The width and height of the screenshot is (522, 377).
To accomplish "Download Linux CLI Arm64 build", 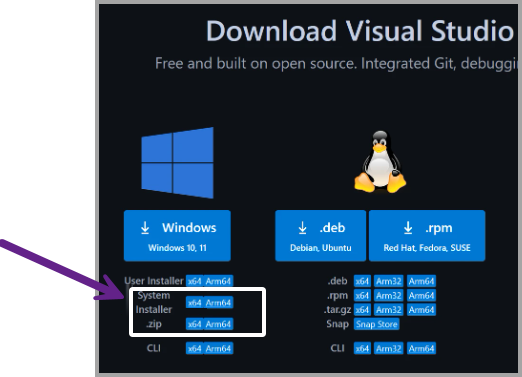I will (421, 348).
